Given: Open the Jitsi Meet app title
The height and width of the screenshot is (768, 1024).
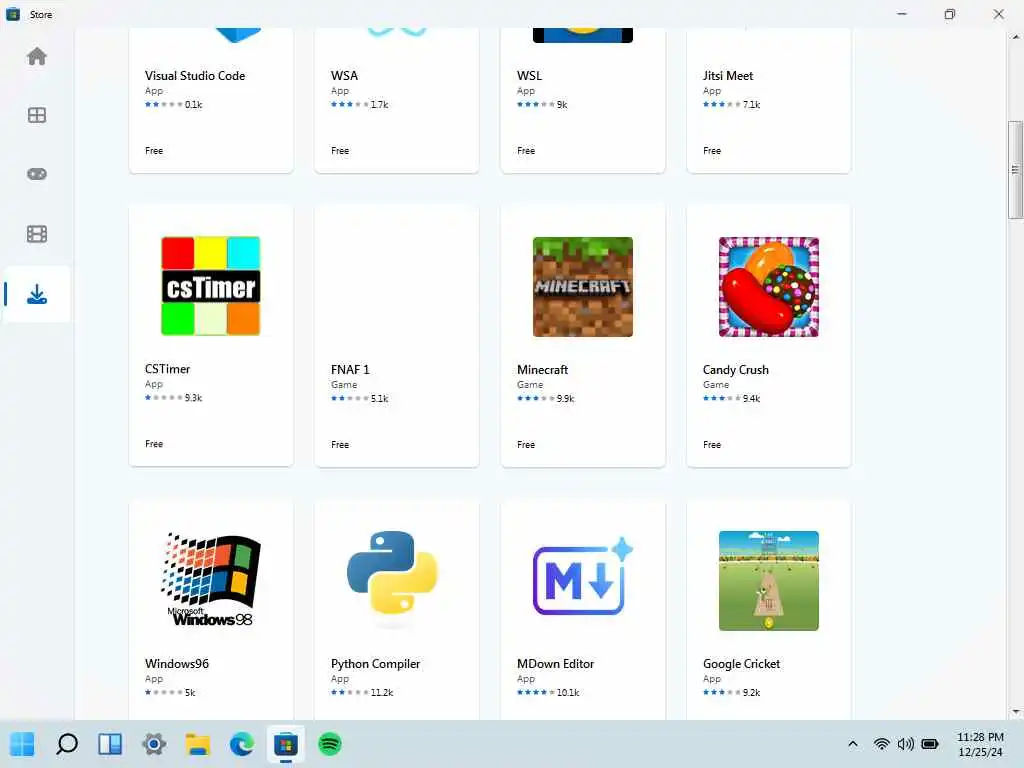Looking at the screenshot, I should [x=728, y=76].
